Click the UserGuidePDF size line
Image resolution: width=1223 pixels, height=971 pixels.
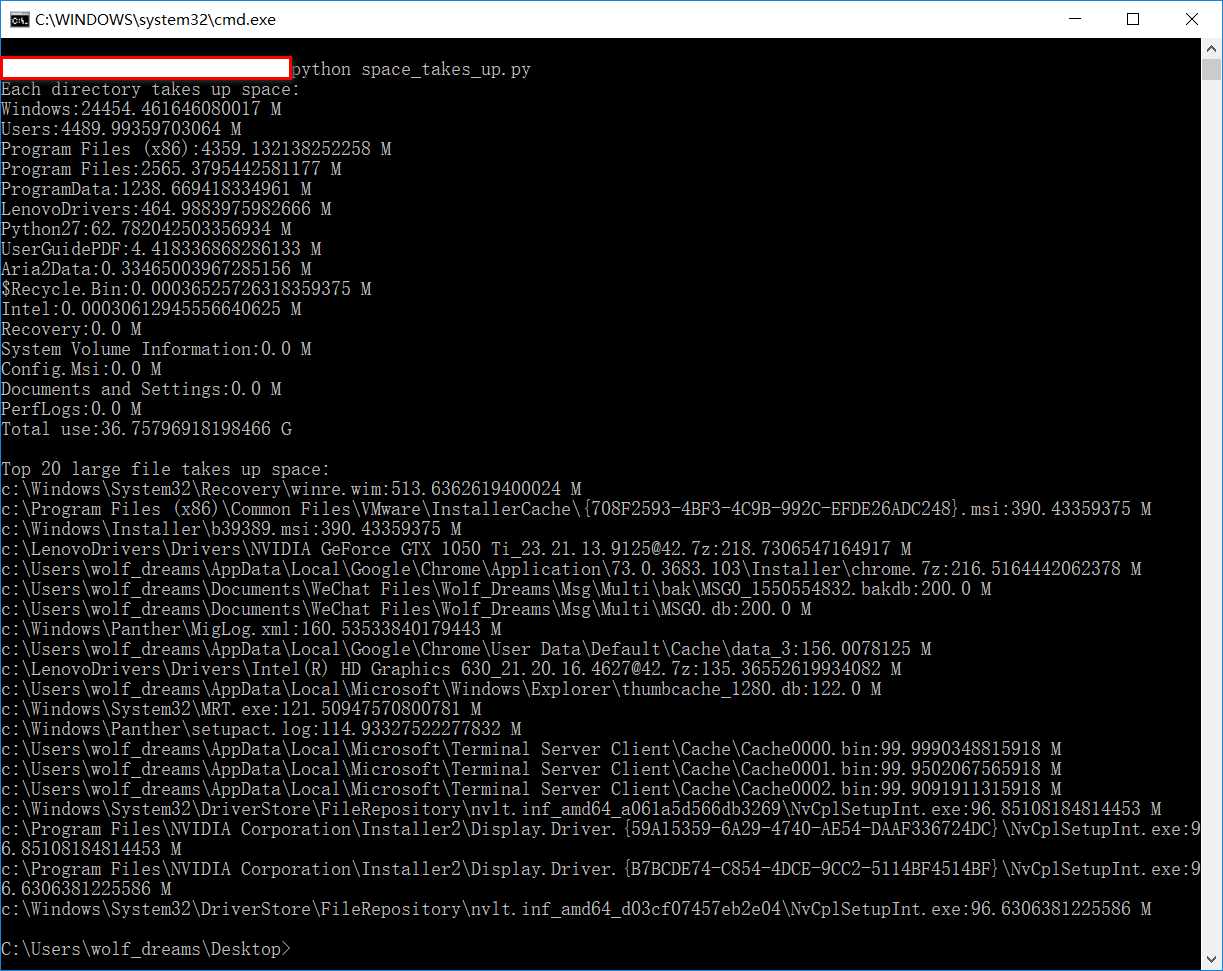pyautogui.click(x=161, y=249)
